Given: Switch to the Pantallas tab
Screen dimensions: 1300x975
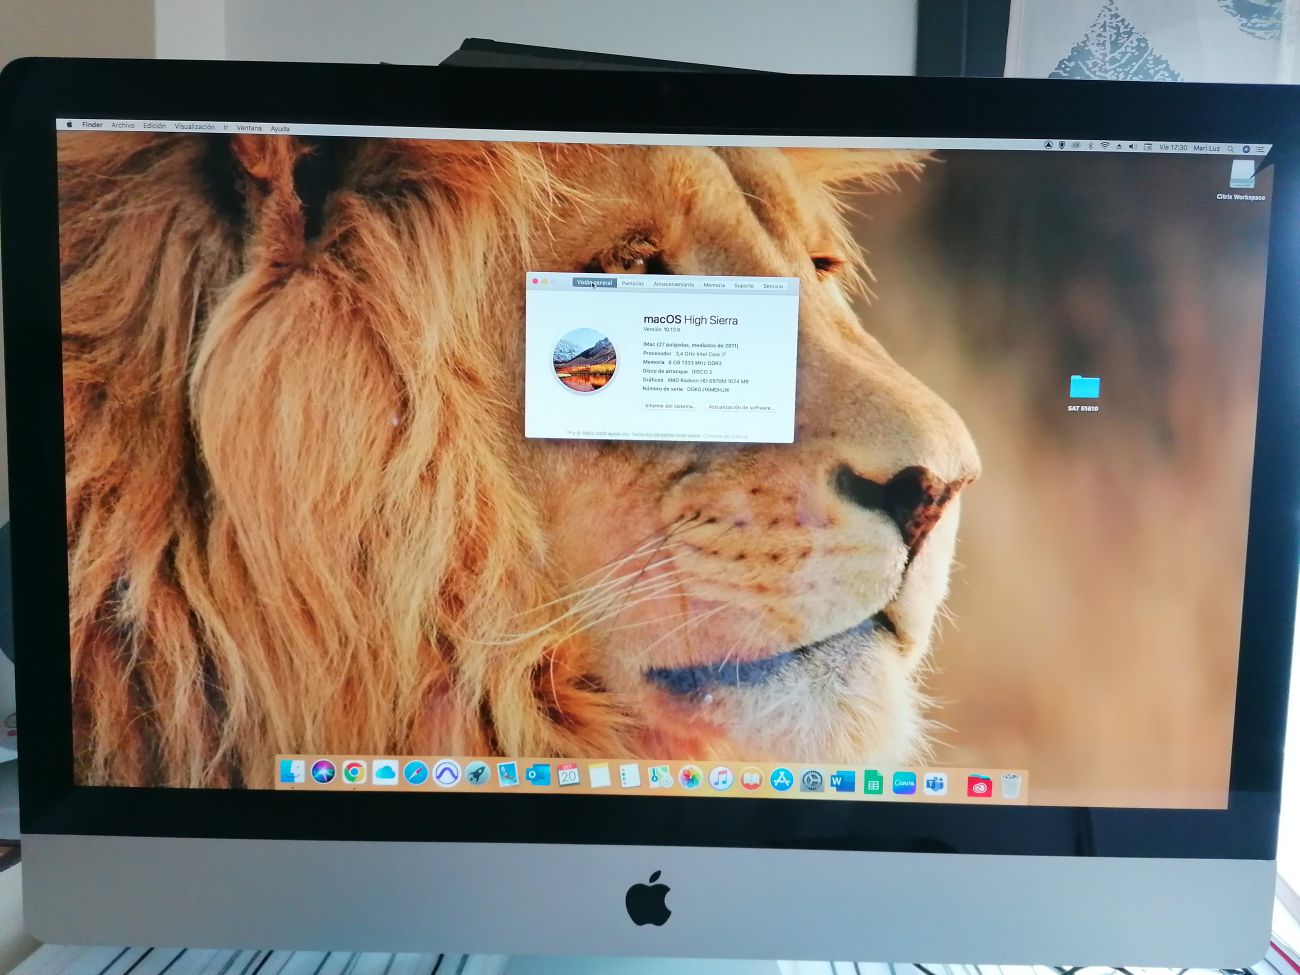Looking at the screenshot, I should click(x=633, y=284).
